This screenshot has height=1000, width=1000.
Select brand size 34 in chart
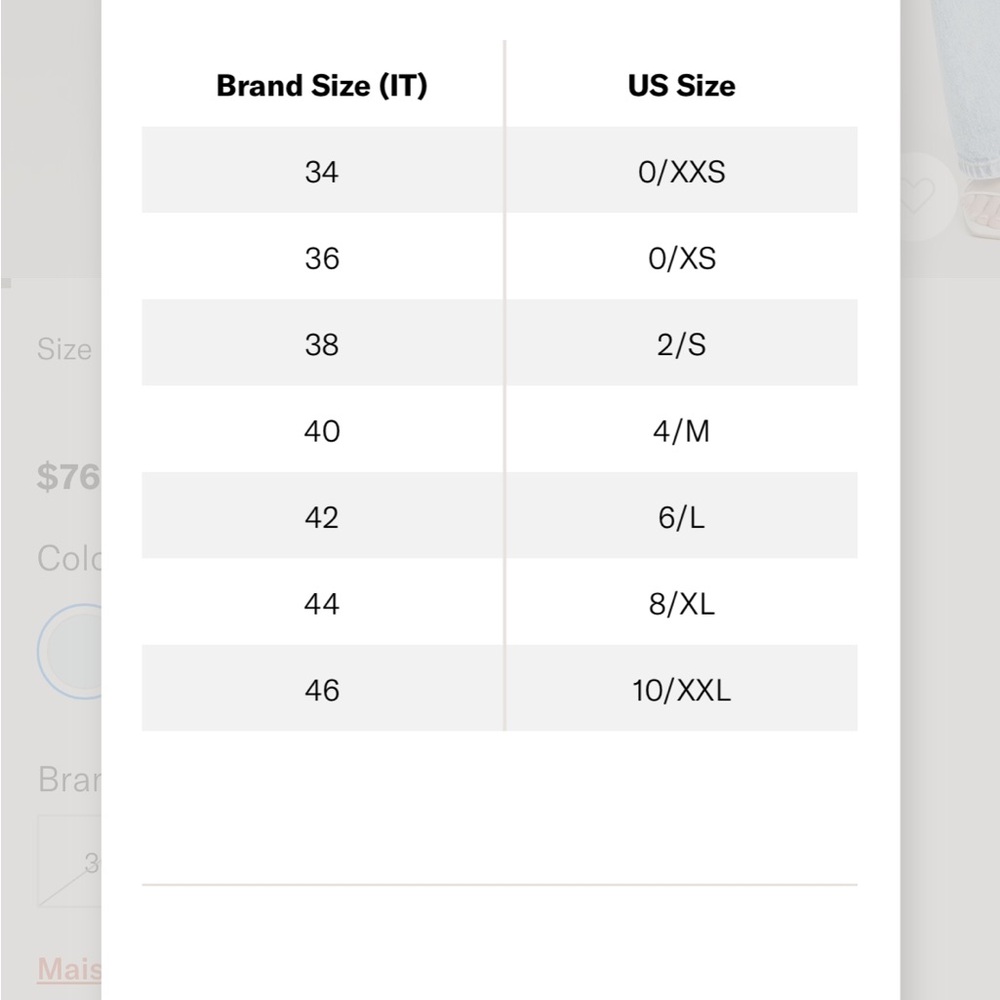click(322, 172)
